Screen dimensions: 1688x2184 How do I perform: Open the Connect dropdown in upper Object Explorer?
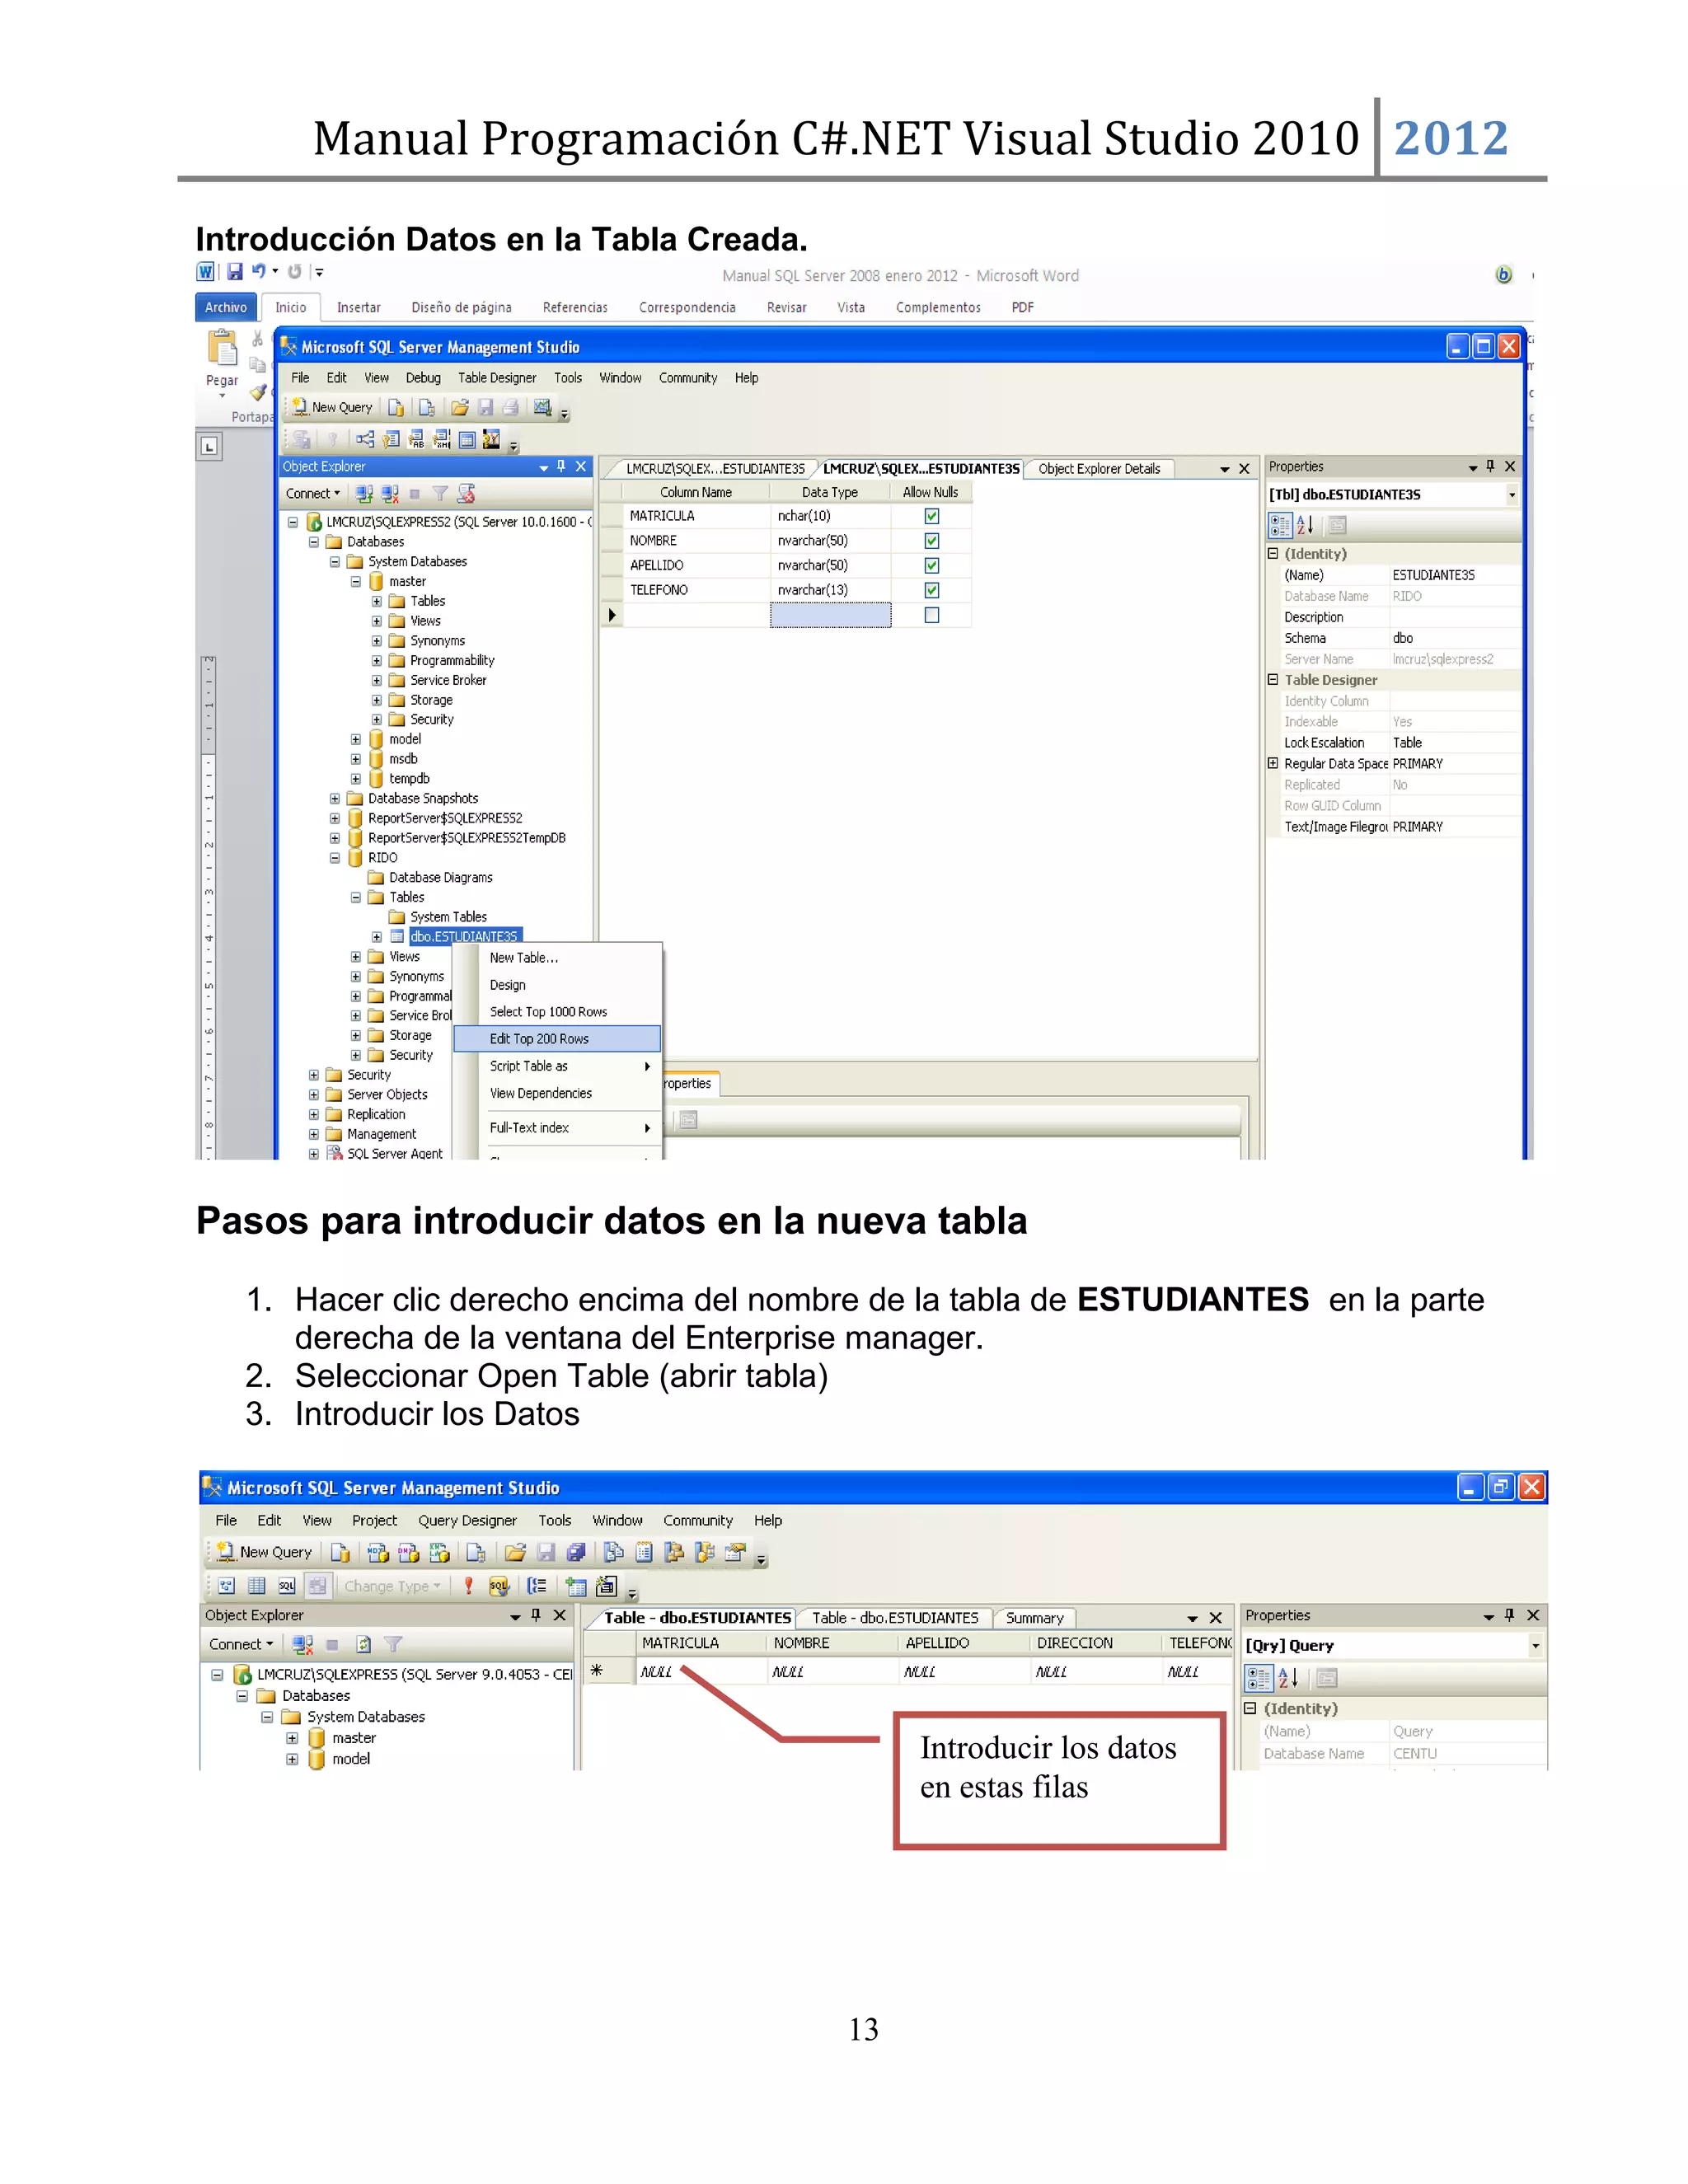[313, 493]
